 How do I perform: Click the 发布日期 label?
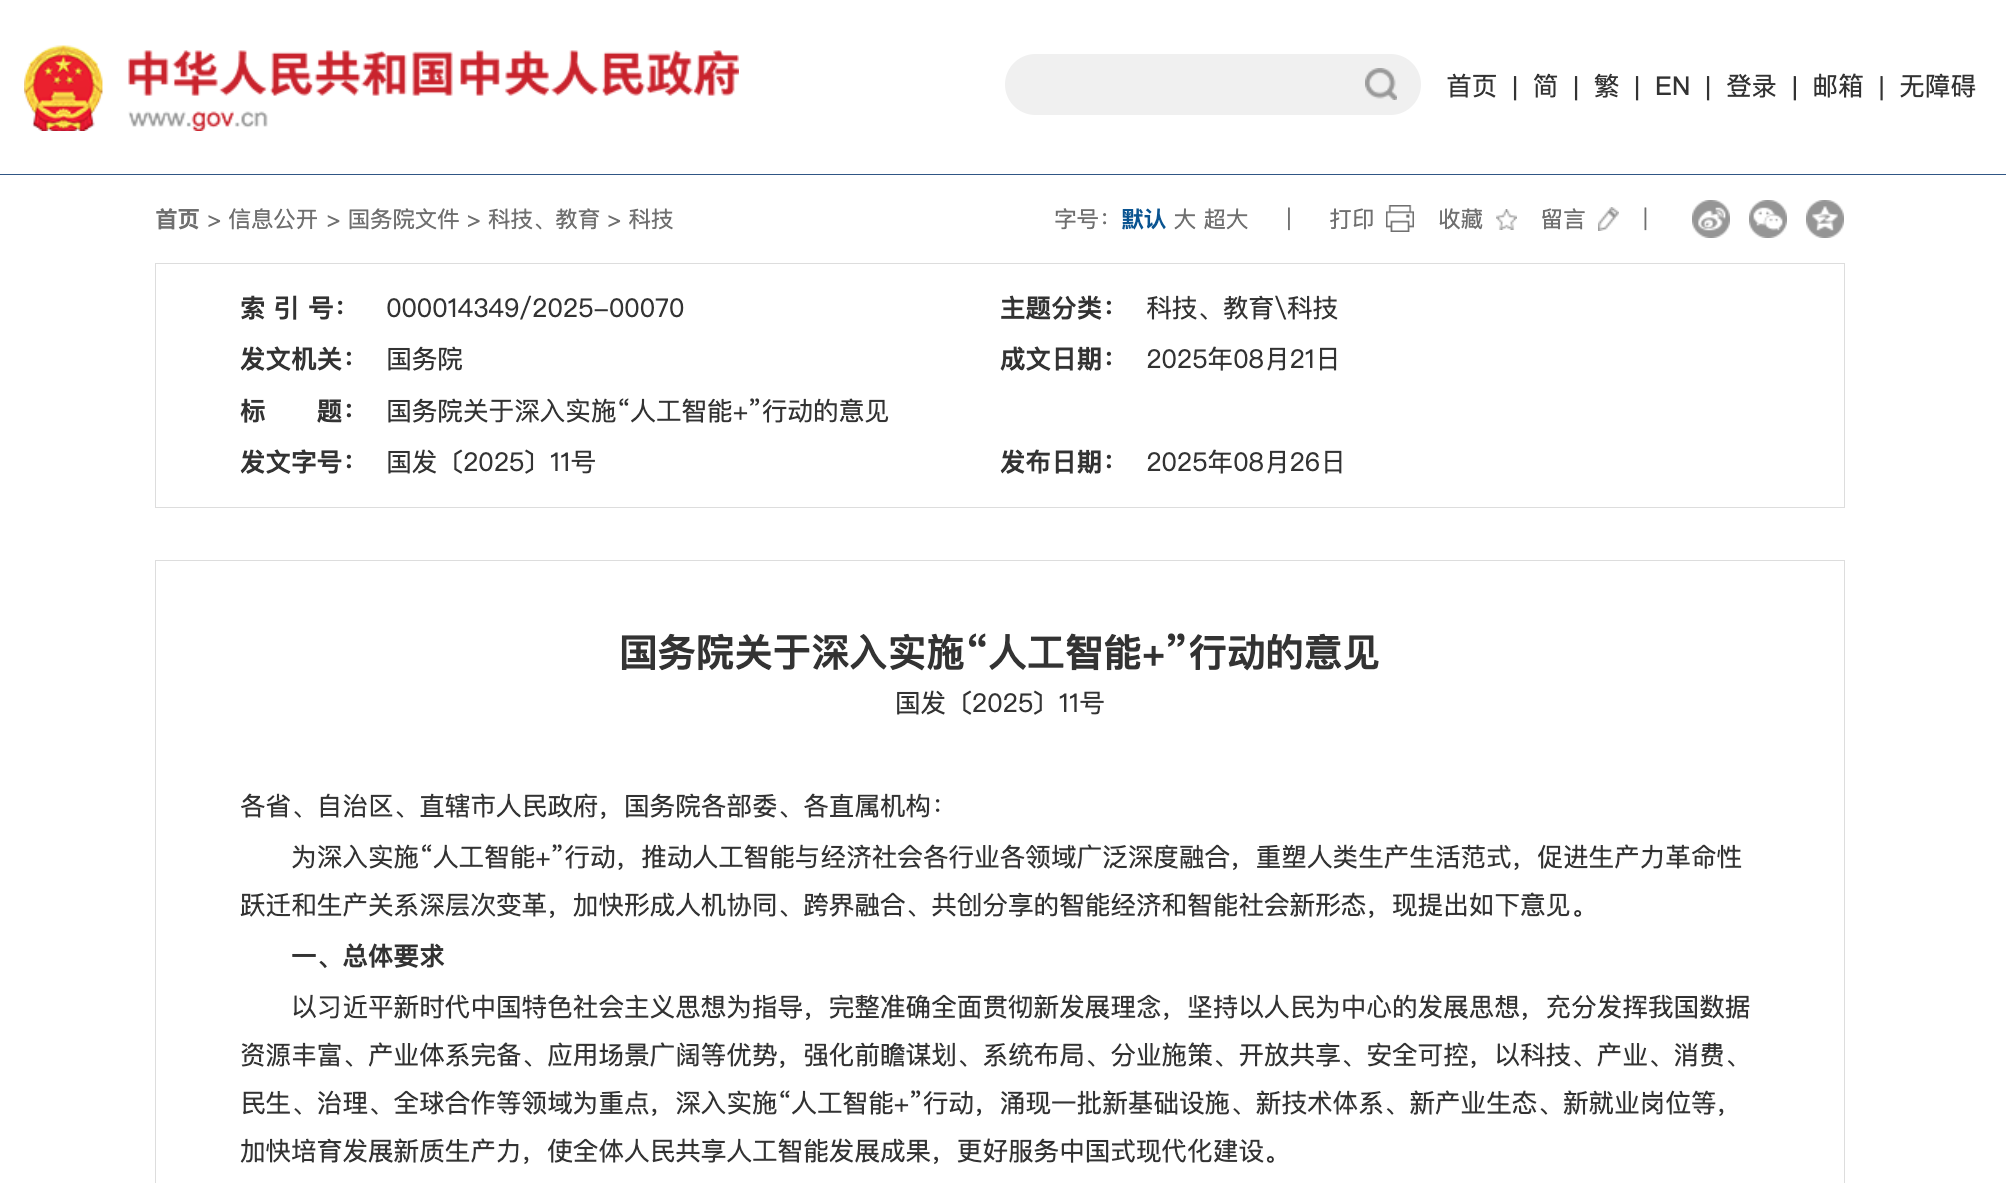pyautogui.click(x=1056, y=462)
